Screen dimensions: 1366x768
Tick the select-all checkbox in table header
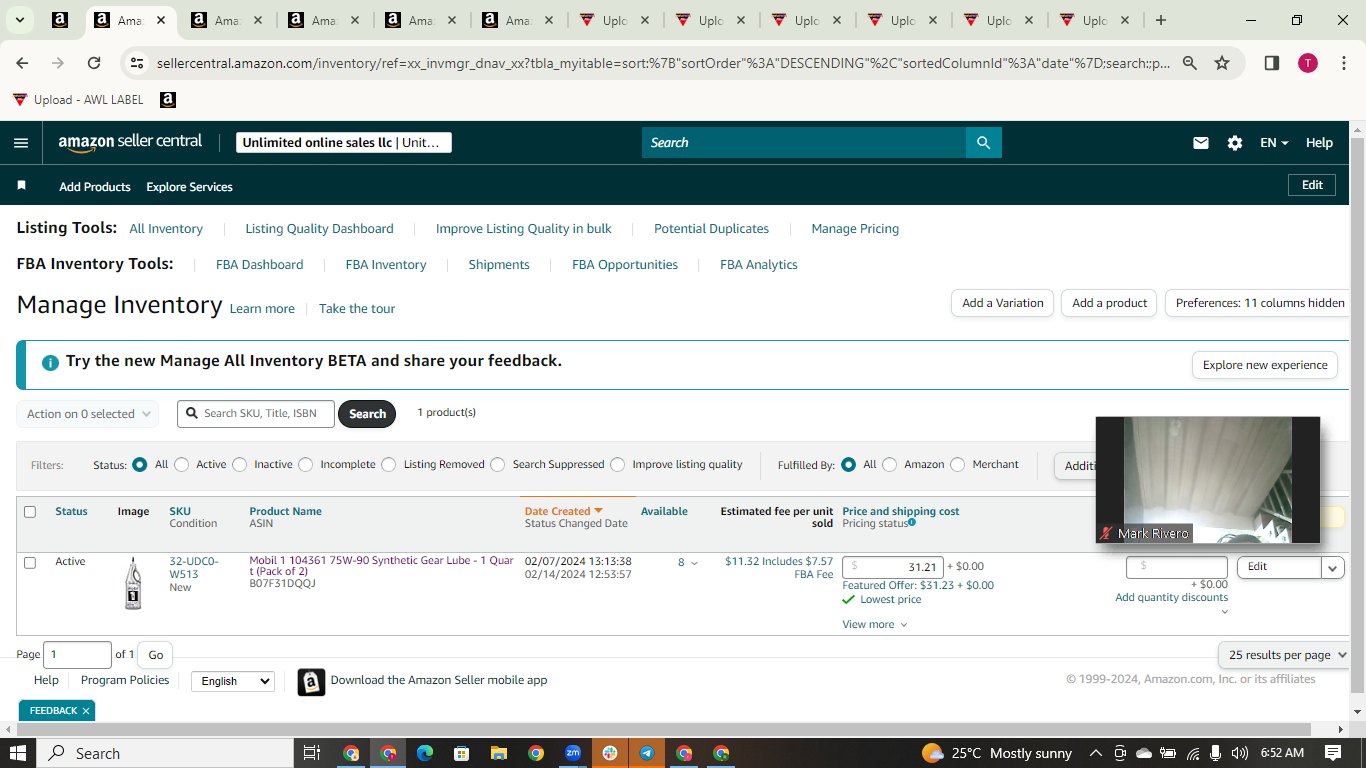coord(30,512)
